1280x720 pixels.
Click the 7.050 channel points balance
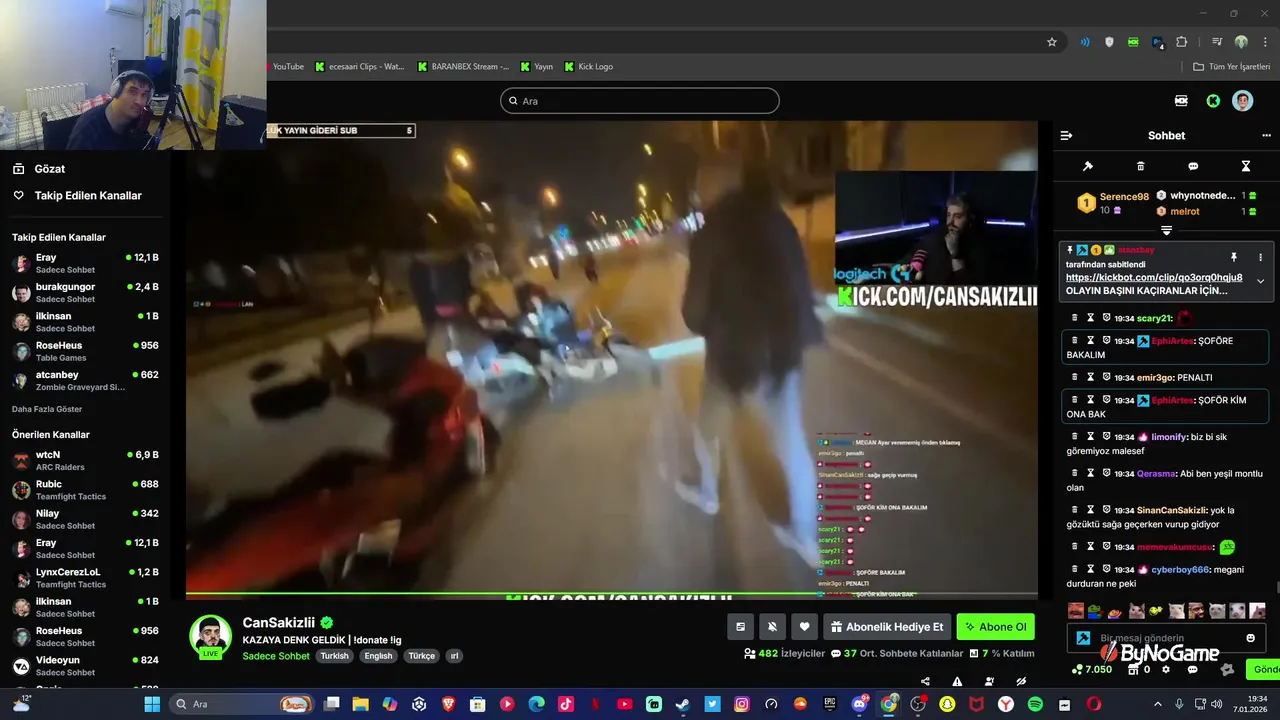tap(1092, 669)
